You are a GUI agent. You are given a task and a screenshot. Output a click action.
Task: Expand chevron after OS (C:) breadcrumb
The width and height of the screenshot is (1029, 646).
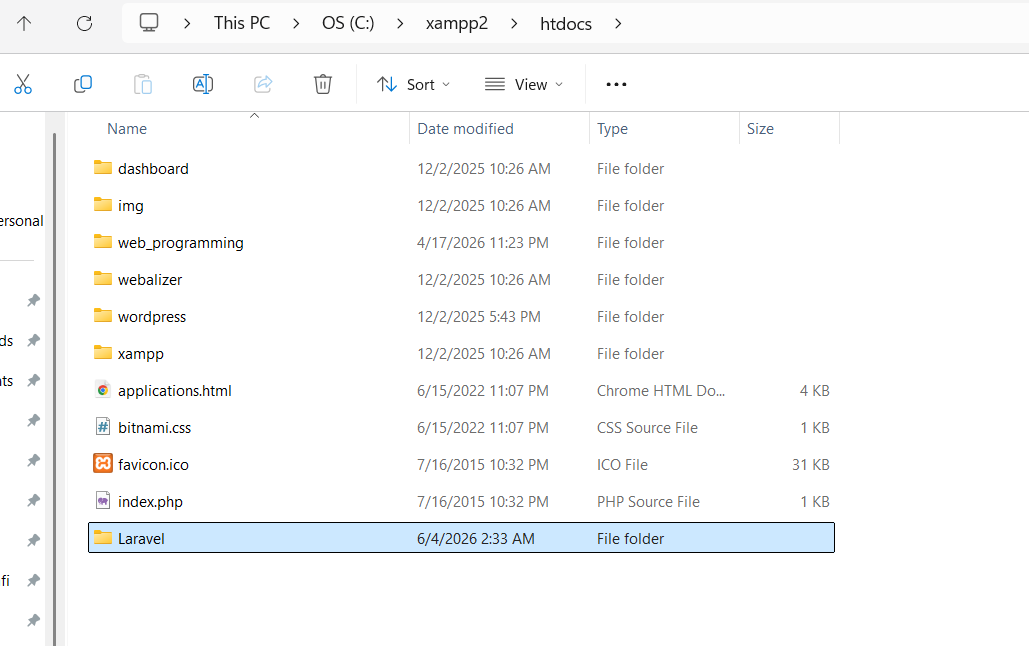pyautogui.click(x=400, y=24)
